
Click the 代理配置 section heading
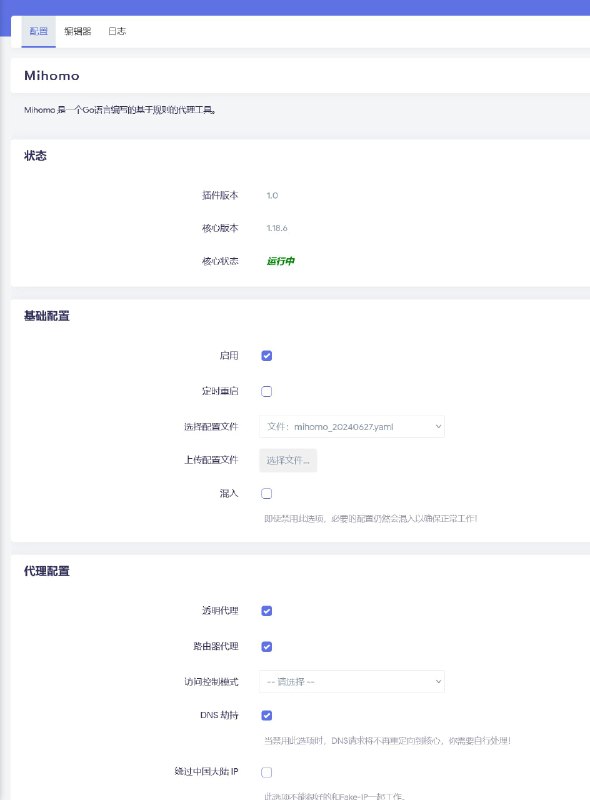pyautogui.click(x=46, y=571)
